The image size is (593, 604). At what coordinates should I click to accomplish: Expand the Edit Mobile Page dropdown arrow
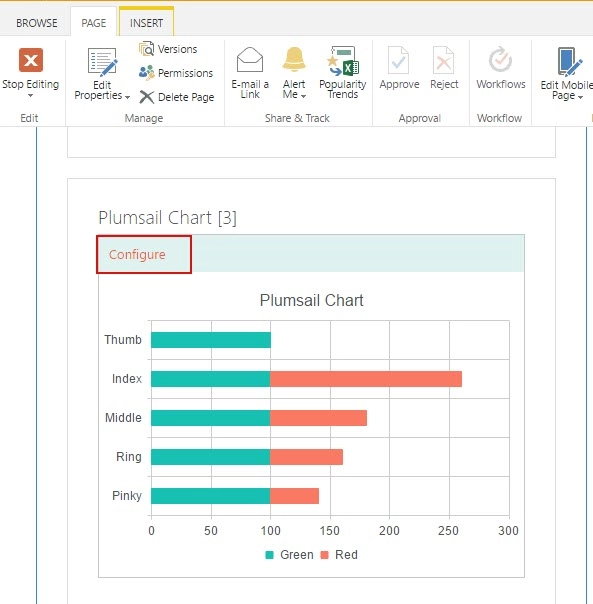click(580, 97)
